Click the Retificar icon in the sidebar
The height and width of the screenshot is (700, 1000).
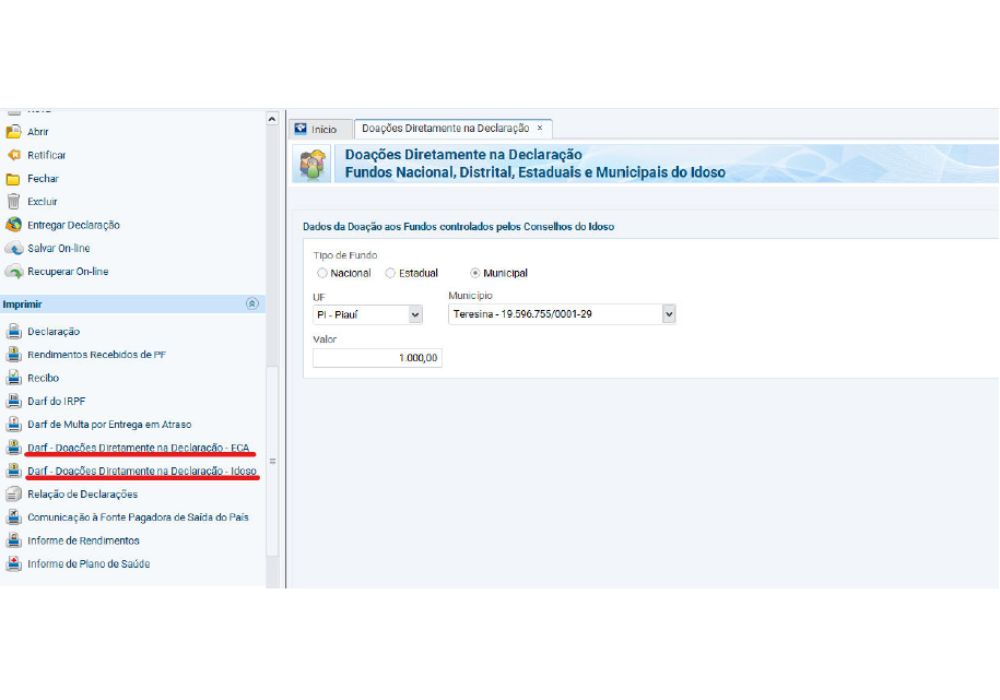coord(13,155)
